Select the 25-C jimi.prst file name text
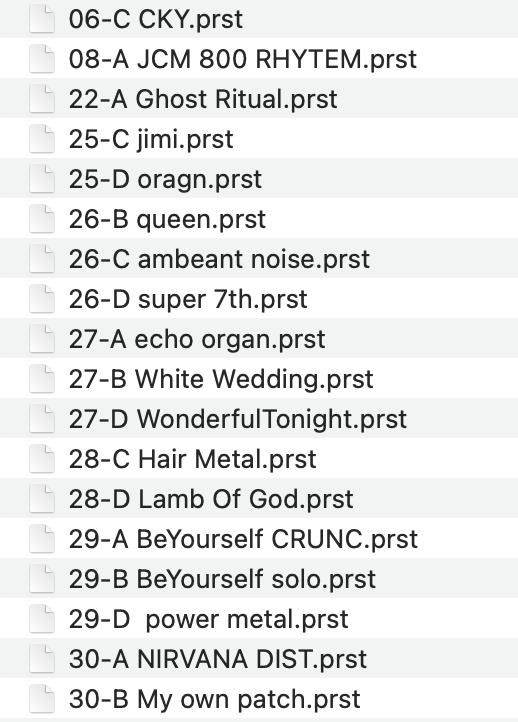Viewport: 518px width, 722px height. [151, 139]
